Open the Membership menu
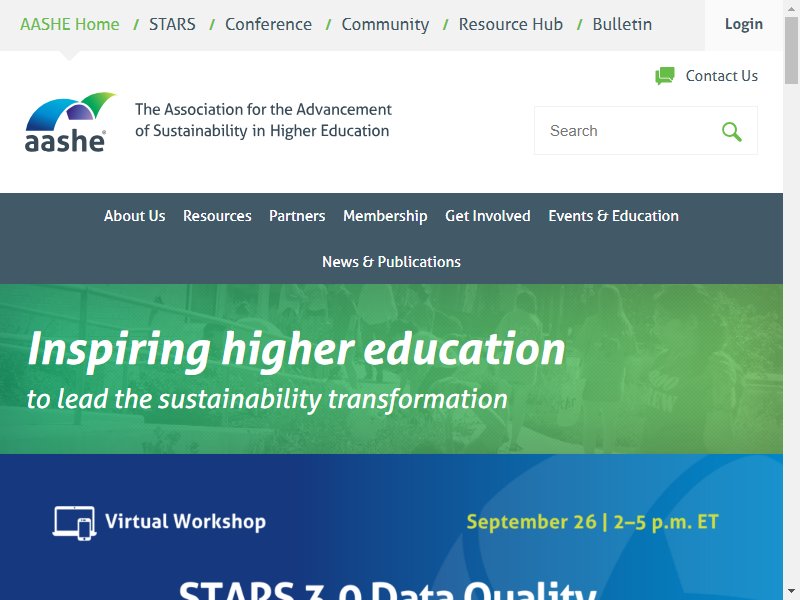800x600 pixels. point(385,216)
